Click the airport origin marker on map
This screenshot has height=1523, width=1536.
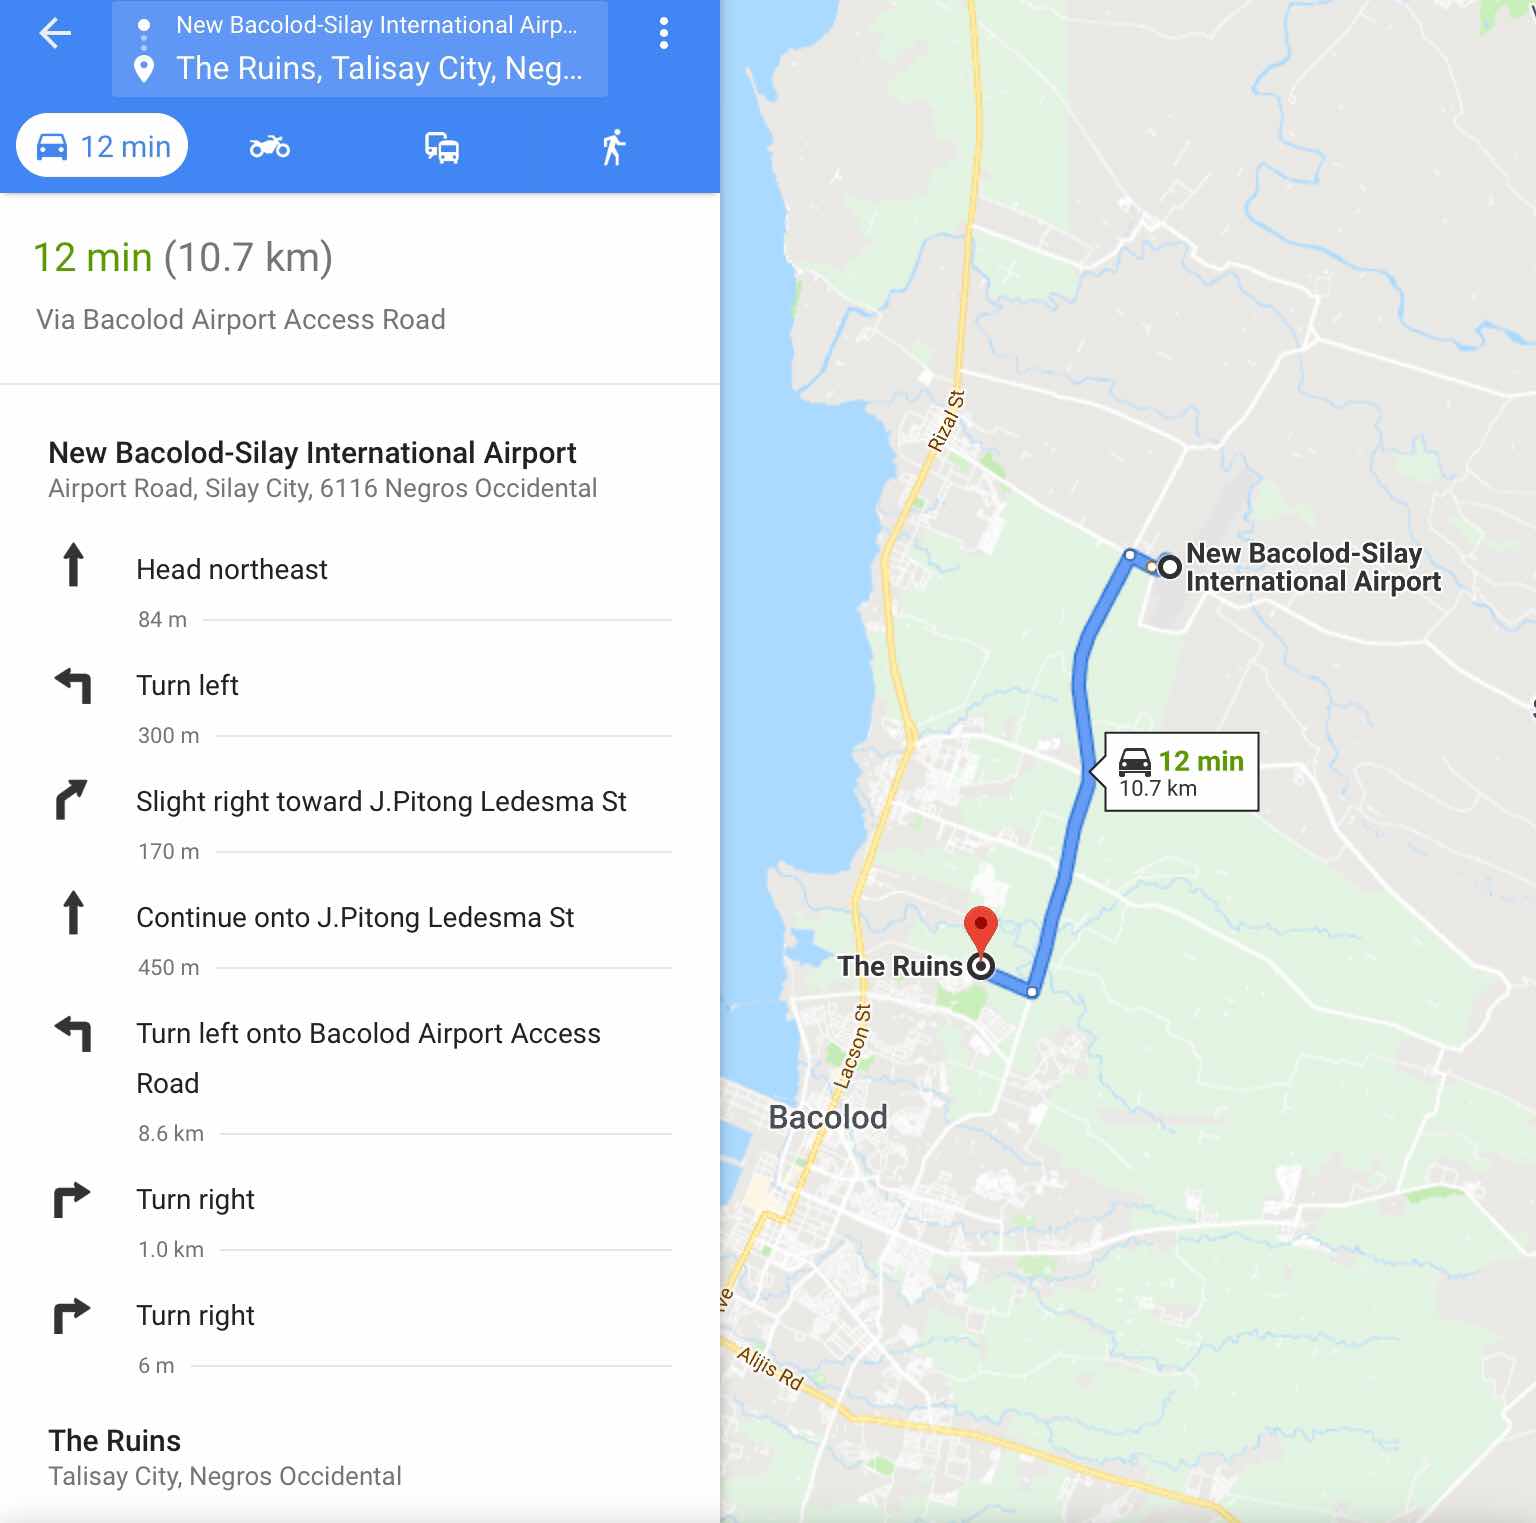pyautogui.click(x=1169, y=567)
